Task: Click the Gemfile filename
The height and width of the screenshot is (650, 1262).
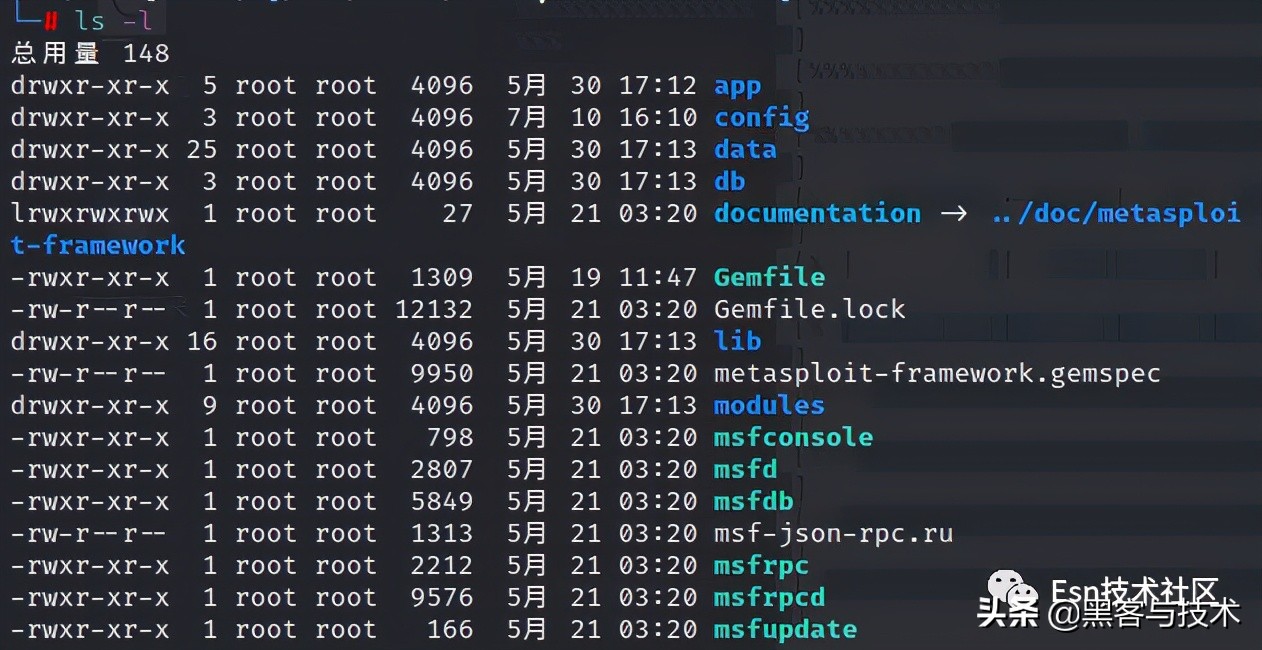Action: point(769,277)
